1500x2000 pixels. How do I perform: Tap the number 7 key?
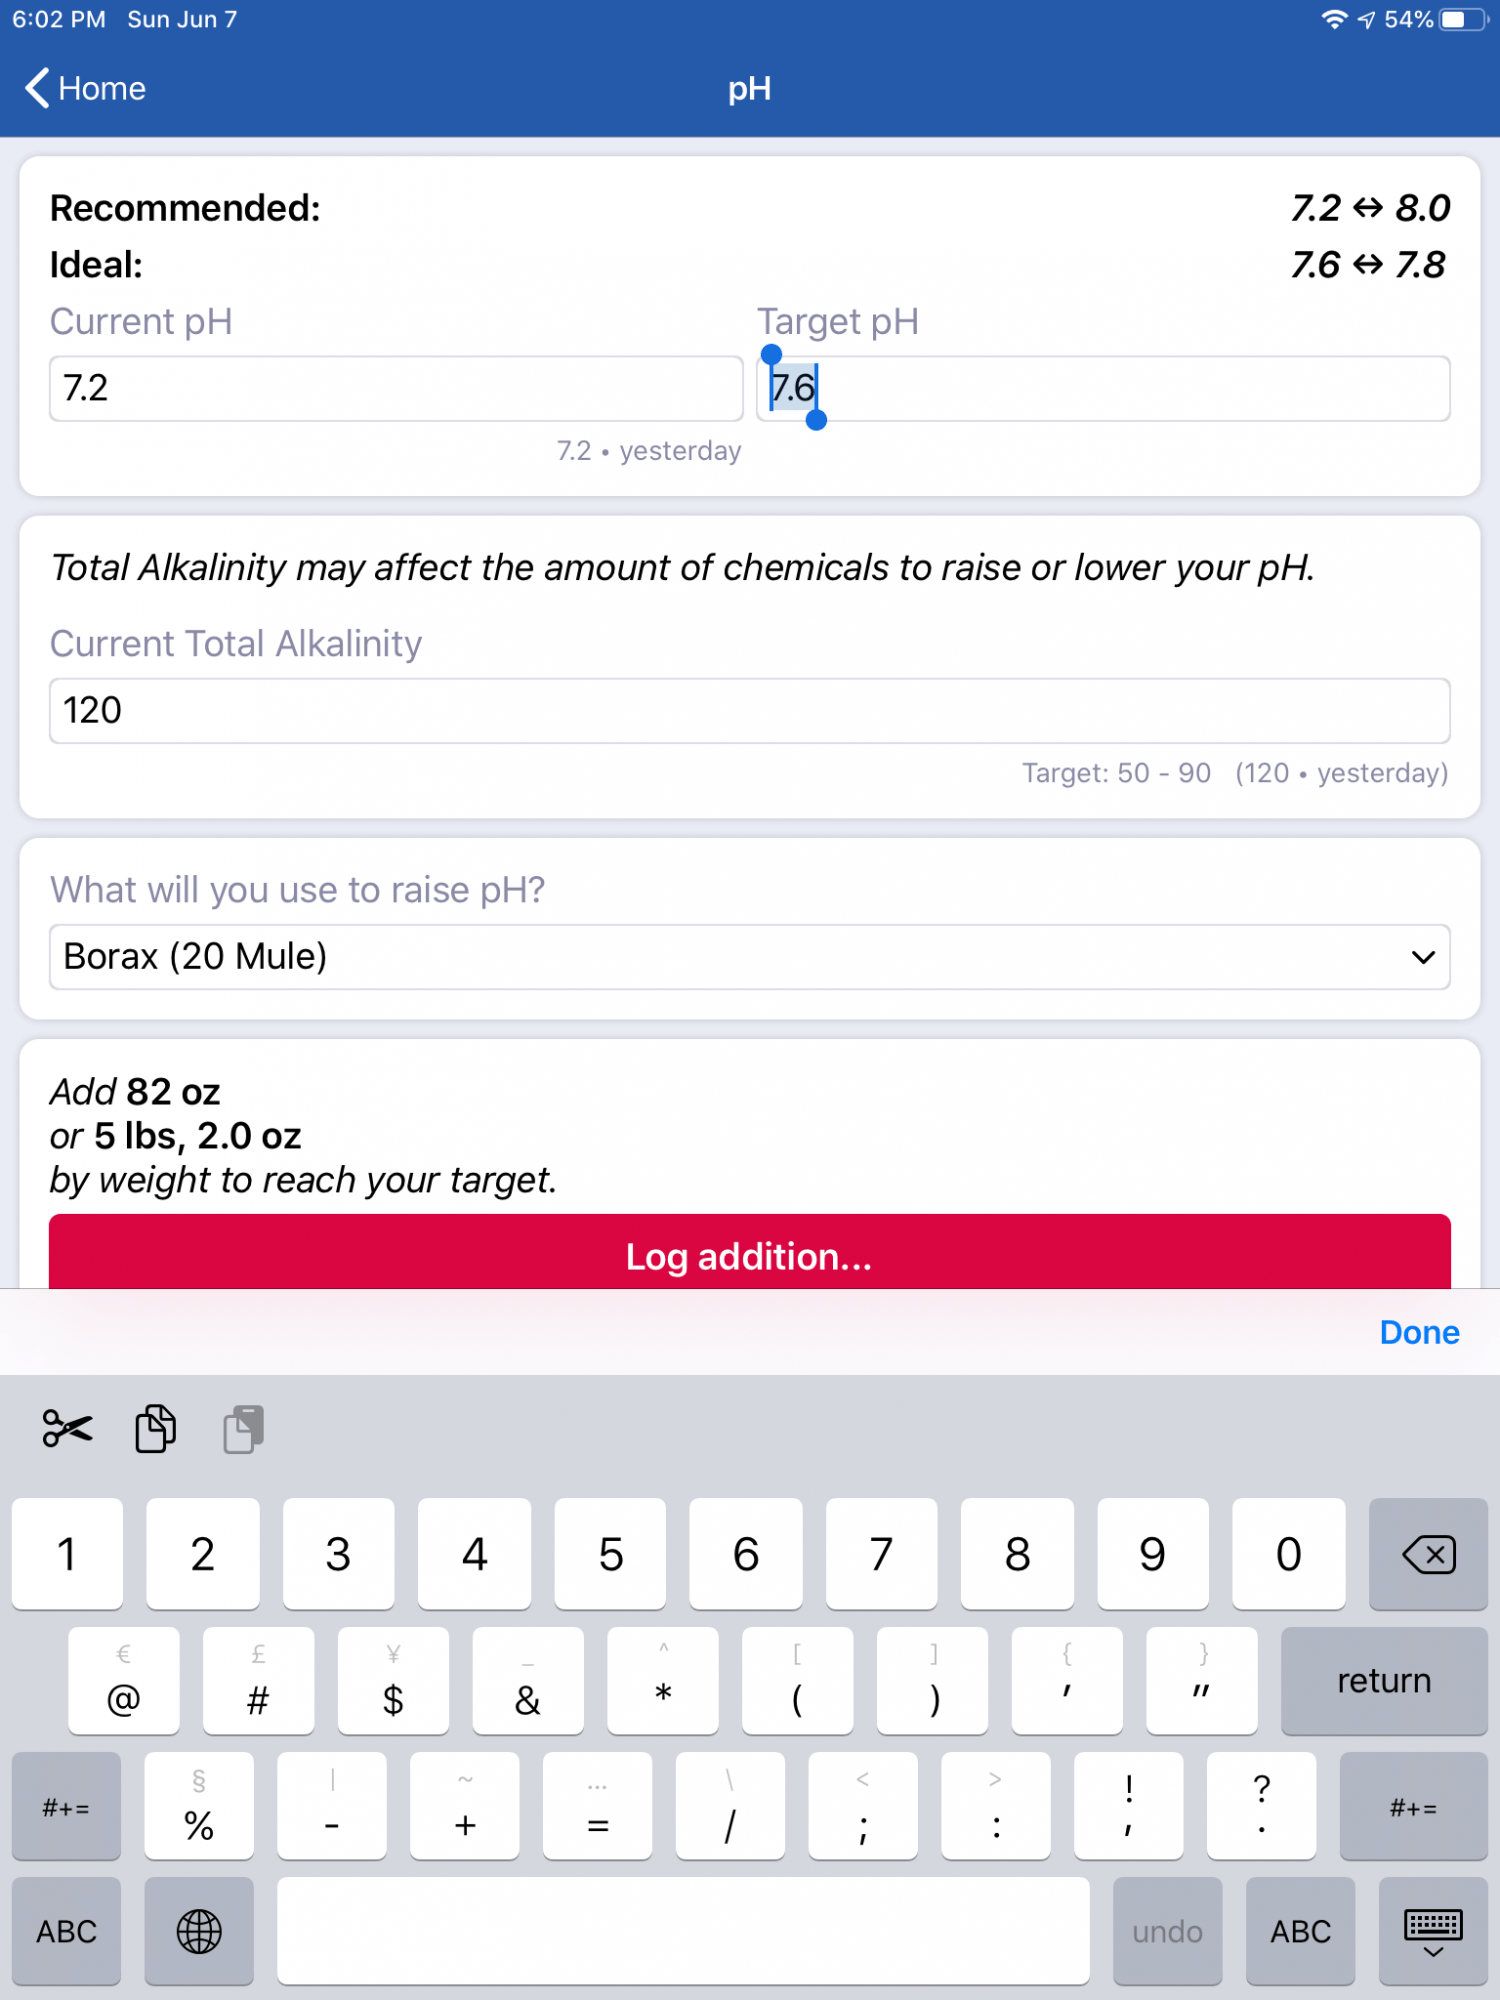(x=881, y=1554)
